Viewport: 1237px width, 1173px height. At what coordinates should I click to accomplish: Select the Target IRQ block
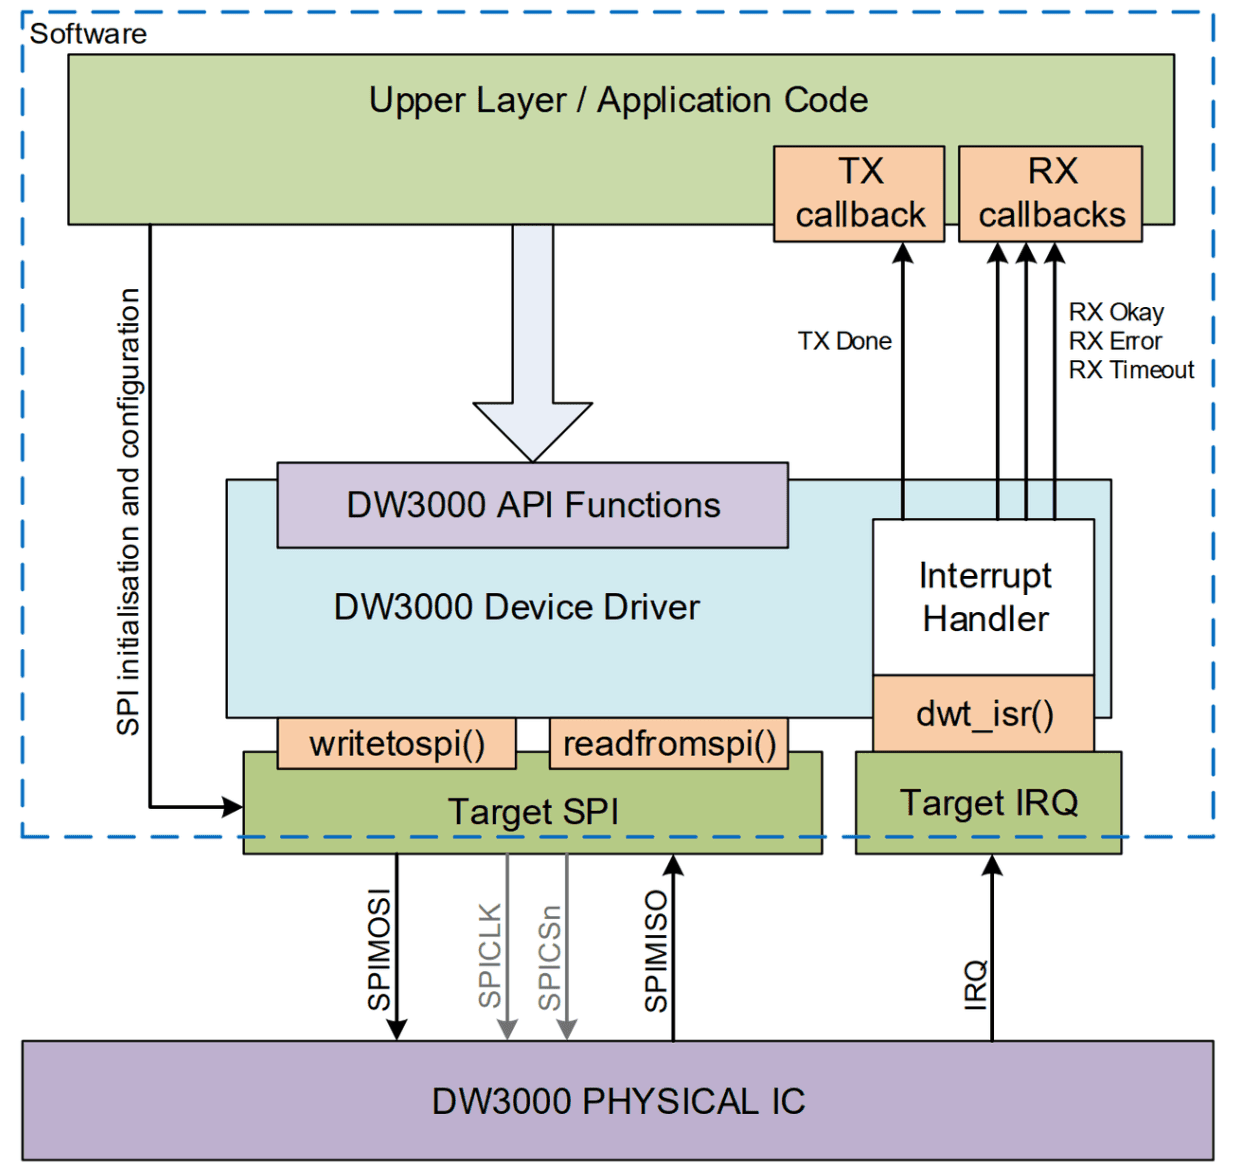988,803
